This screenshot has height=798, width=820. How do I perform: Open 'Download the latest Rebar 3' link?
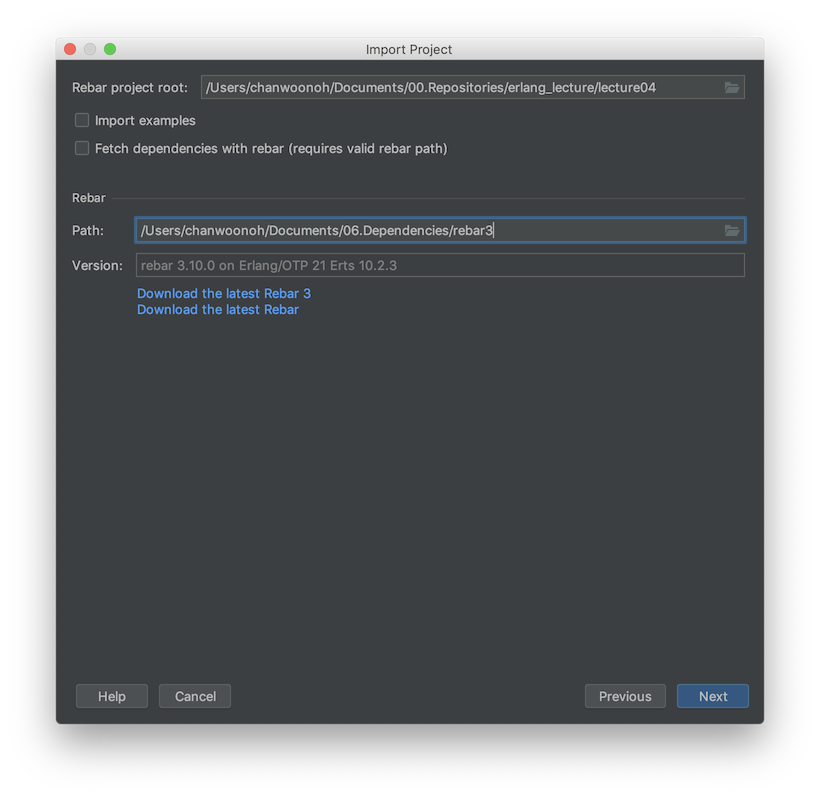(x=223, y=293)
